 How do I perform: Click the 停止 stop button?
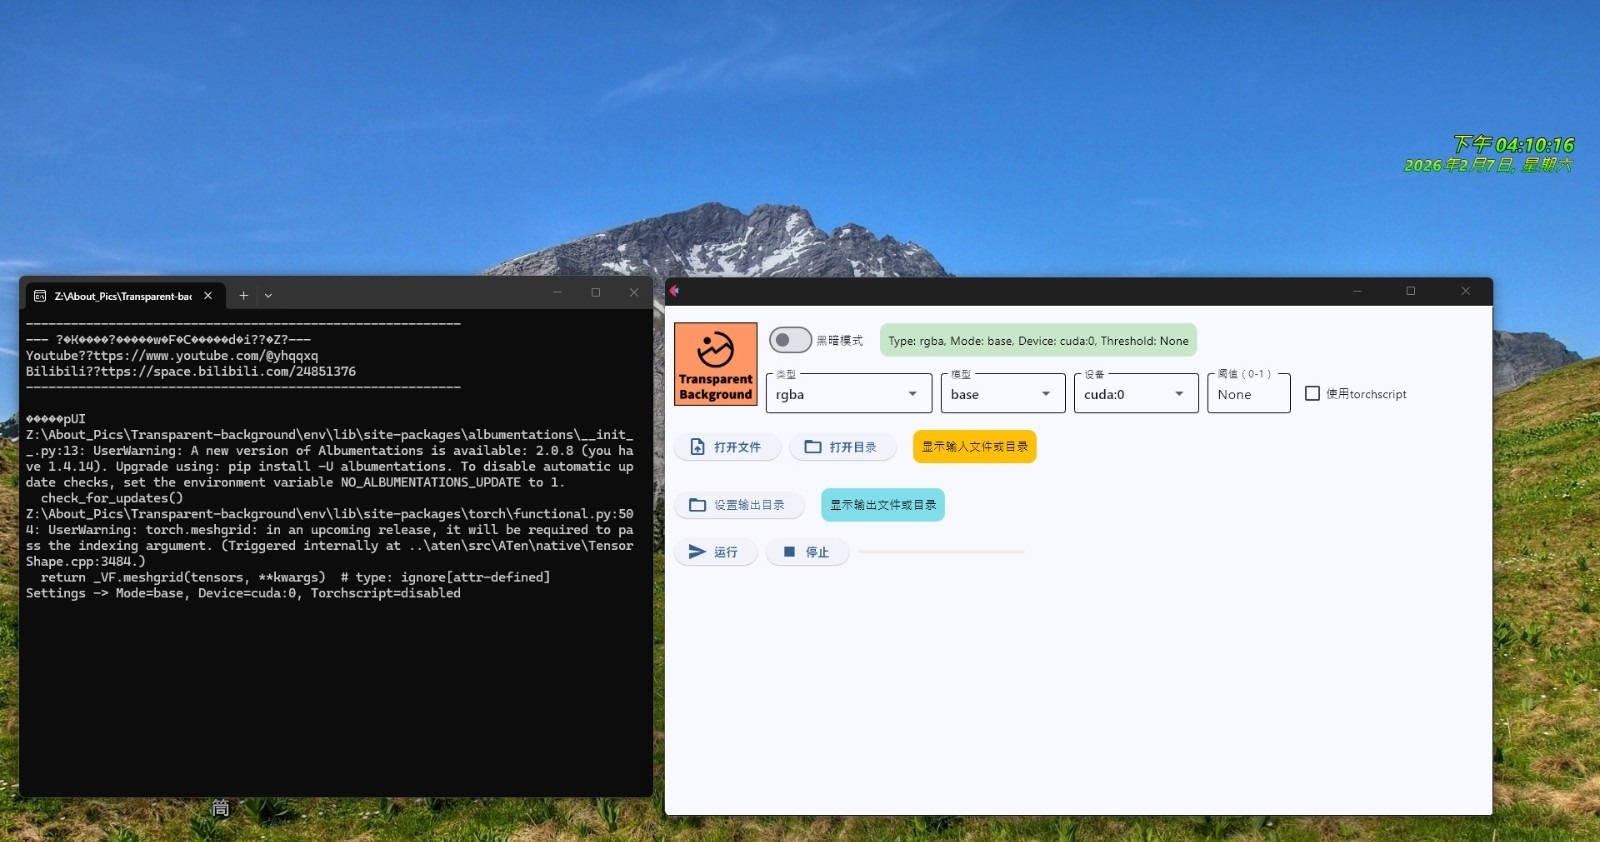click(x=807, y=552)
